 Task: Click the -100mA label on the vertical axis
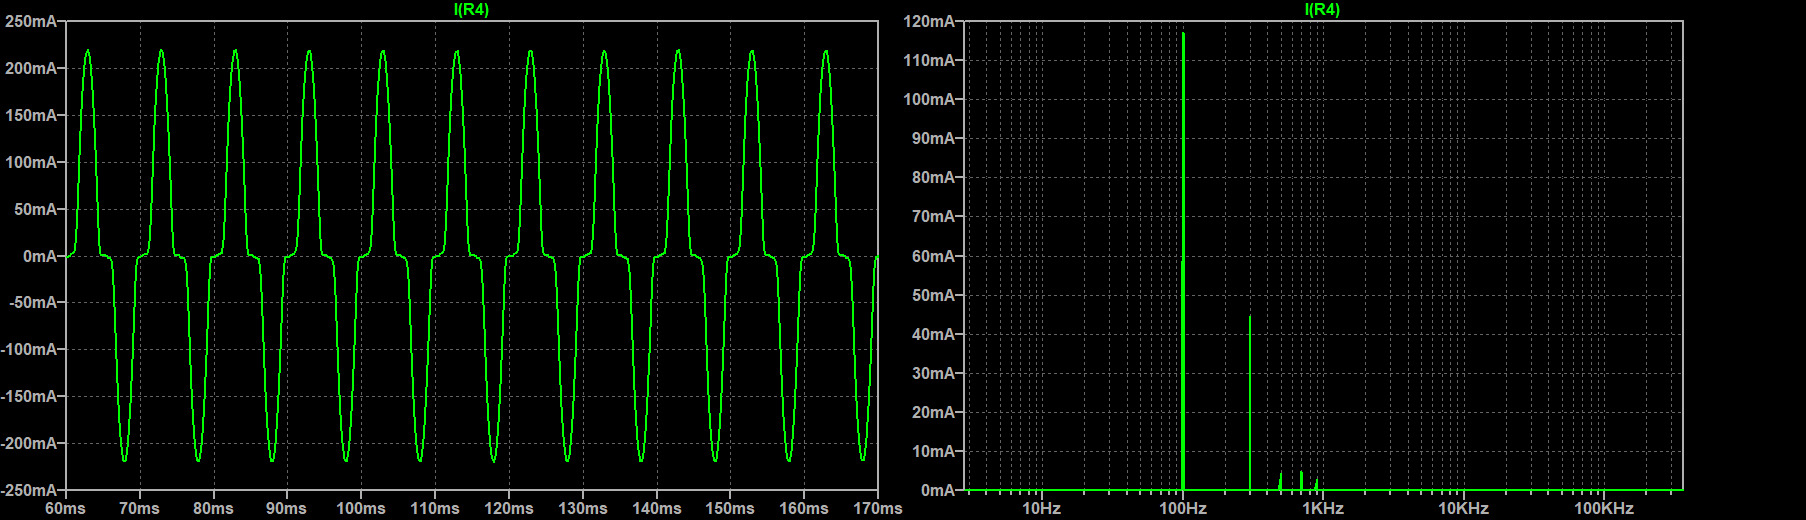(29, 349)
